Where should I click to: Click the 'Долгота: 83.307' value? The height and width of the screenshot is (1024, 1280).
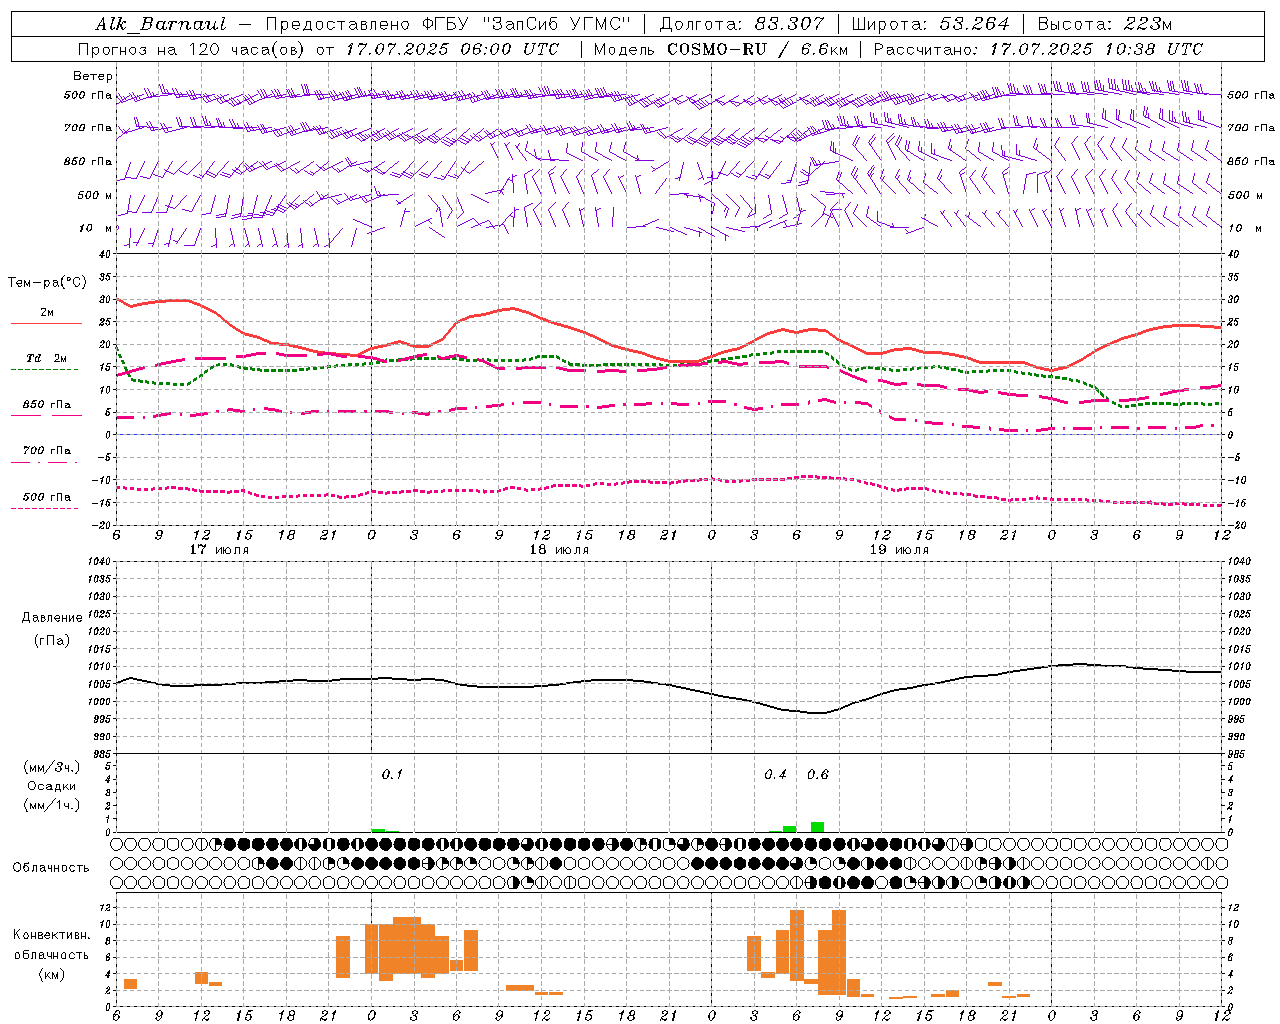point(742,24)
